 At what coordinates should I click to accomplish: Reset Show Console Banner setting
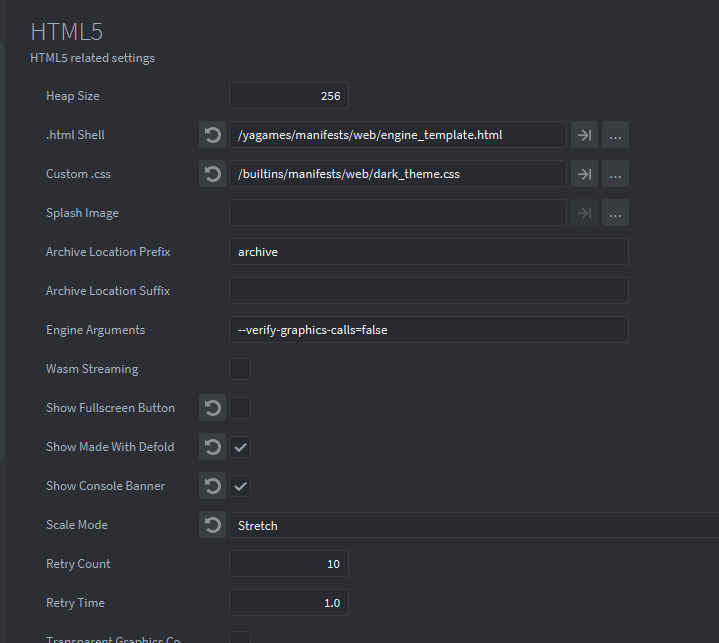point(212,486)
